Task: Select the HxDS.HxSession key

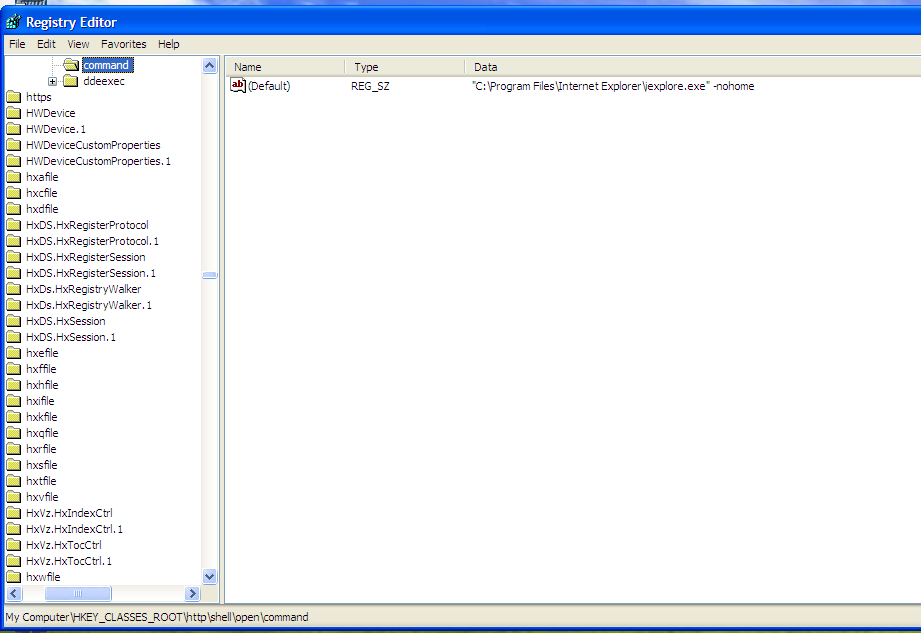Action: (65, 321)
